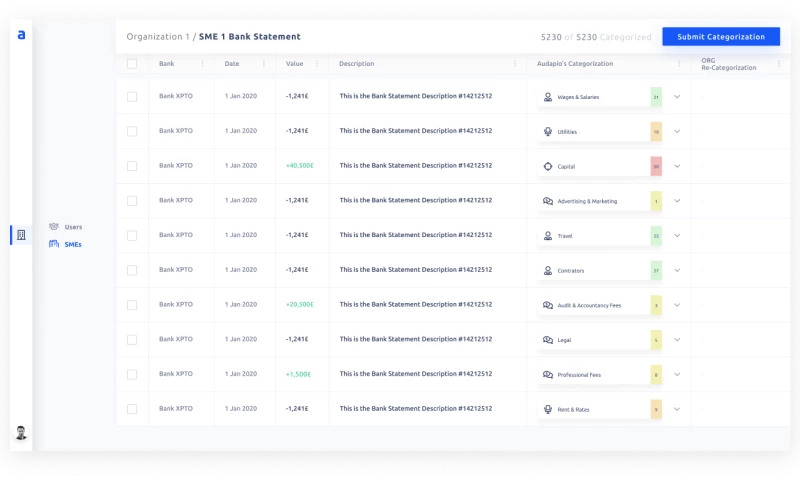Expand the Travel category dropdown
800x480 pixels.
click(x=677, y=236)
